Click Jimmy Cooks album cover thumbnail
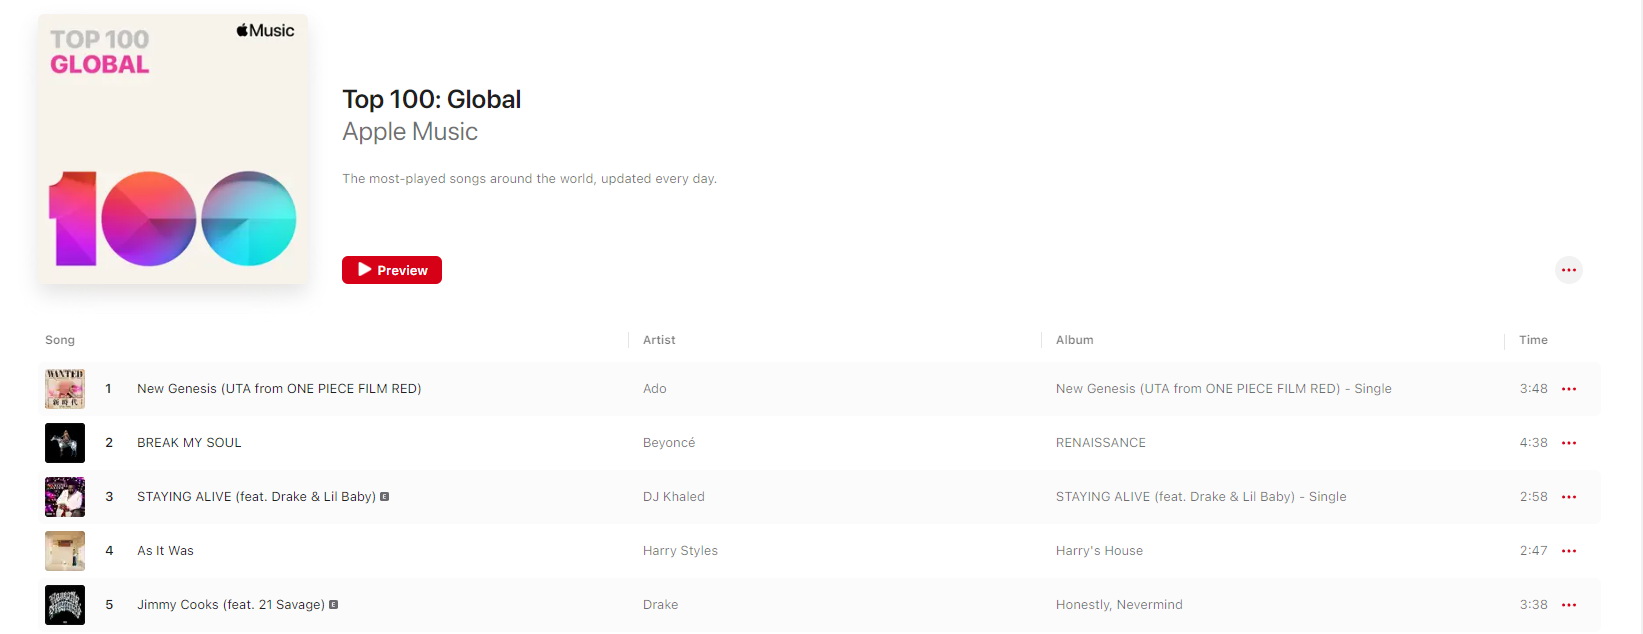The height and width of the screenshot is (634, 1643). click(65, 605)
